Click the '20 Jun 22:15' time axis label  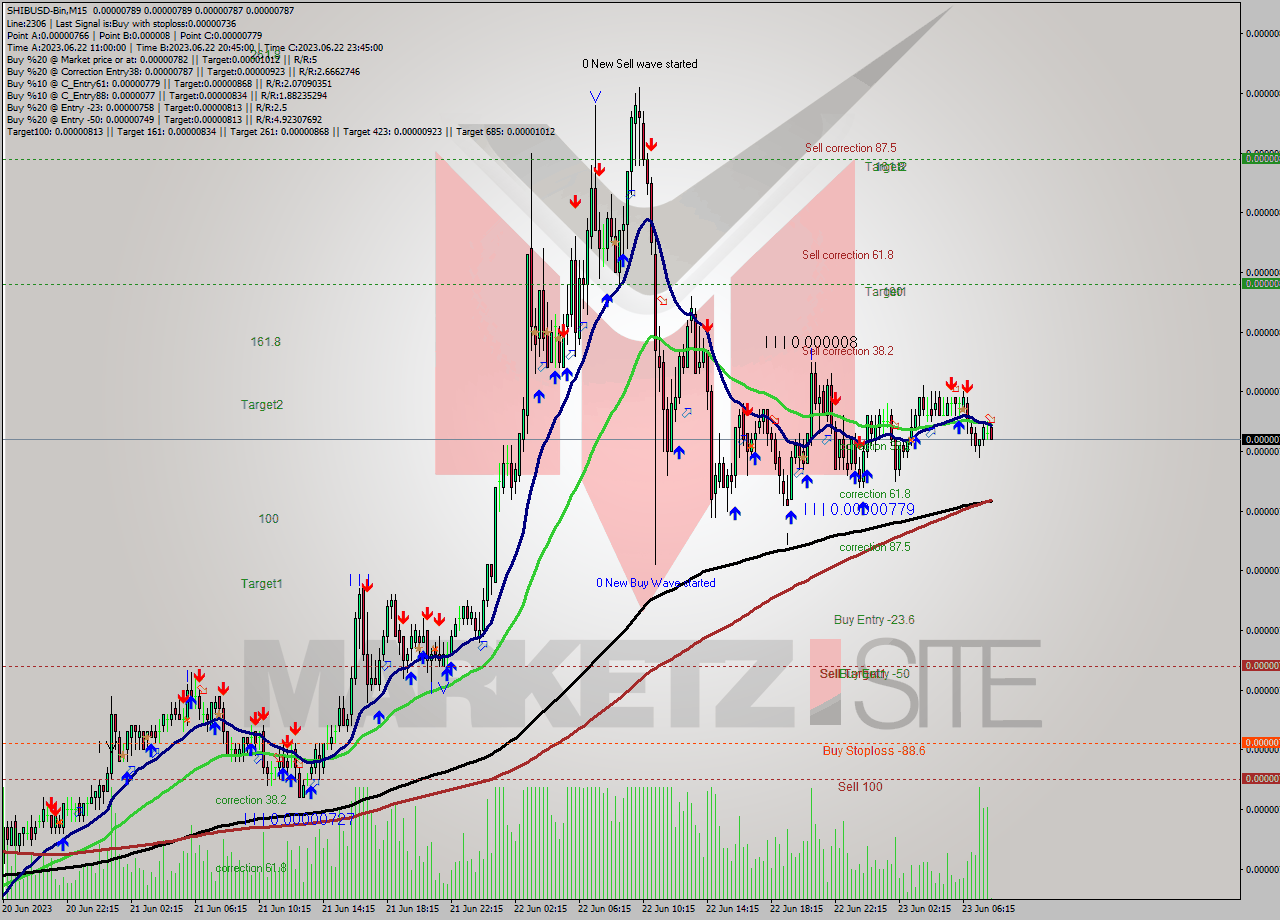[x=93, y=909]
